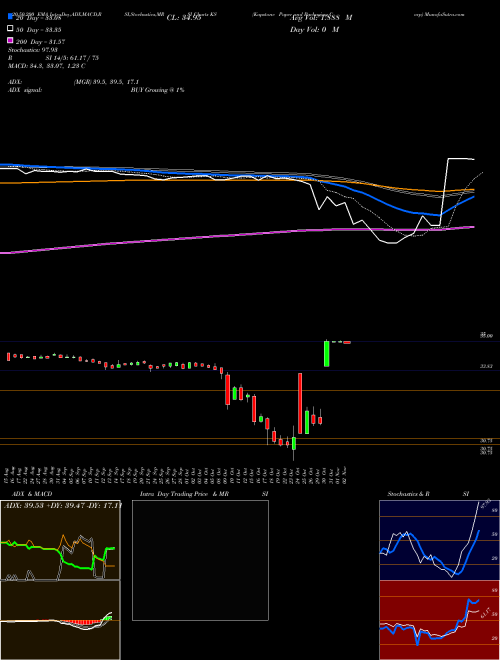The image size is (500, 660).
Task: Click the RSI 14/3 value line
Action: tap(53, 58)
